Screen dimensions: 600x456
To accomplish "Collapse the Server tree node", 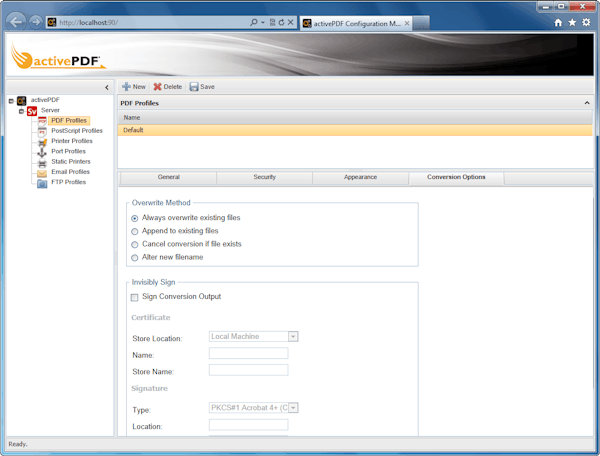I will [21, 111].
